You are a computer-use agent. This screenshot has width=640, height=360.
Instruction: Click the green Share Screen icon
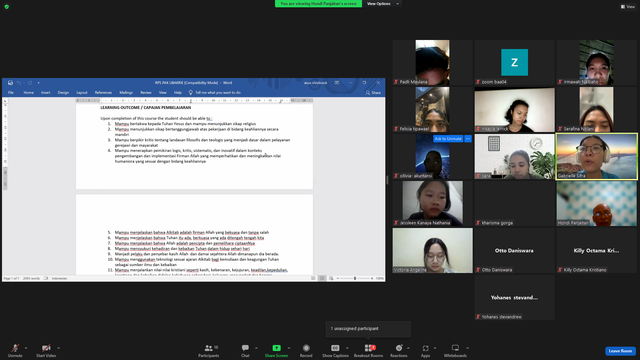pos(276,348)
